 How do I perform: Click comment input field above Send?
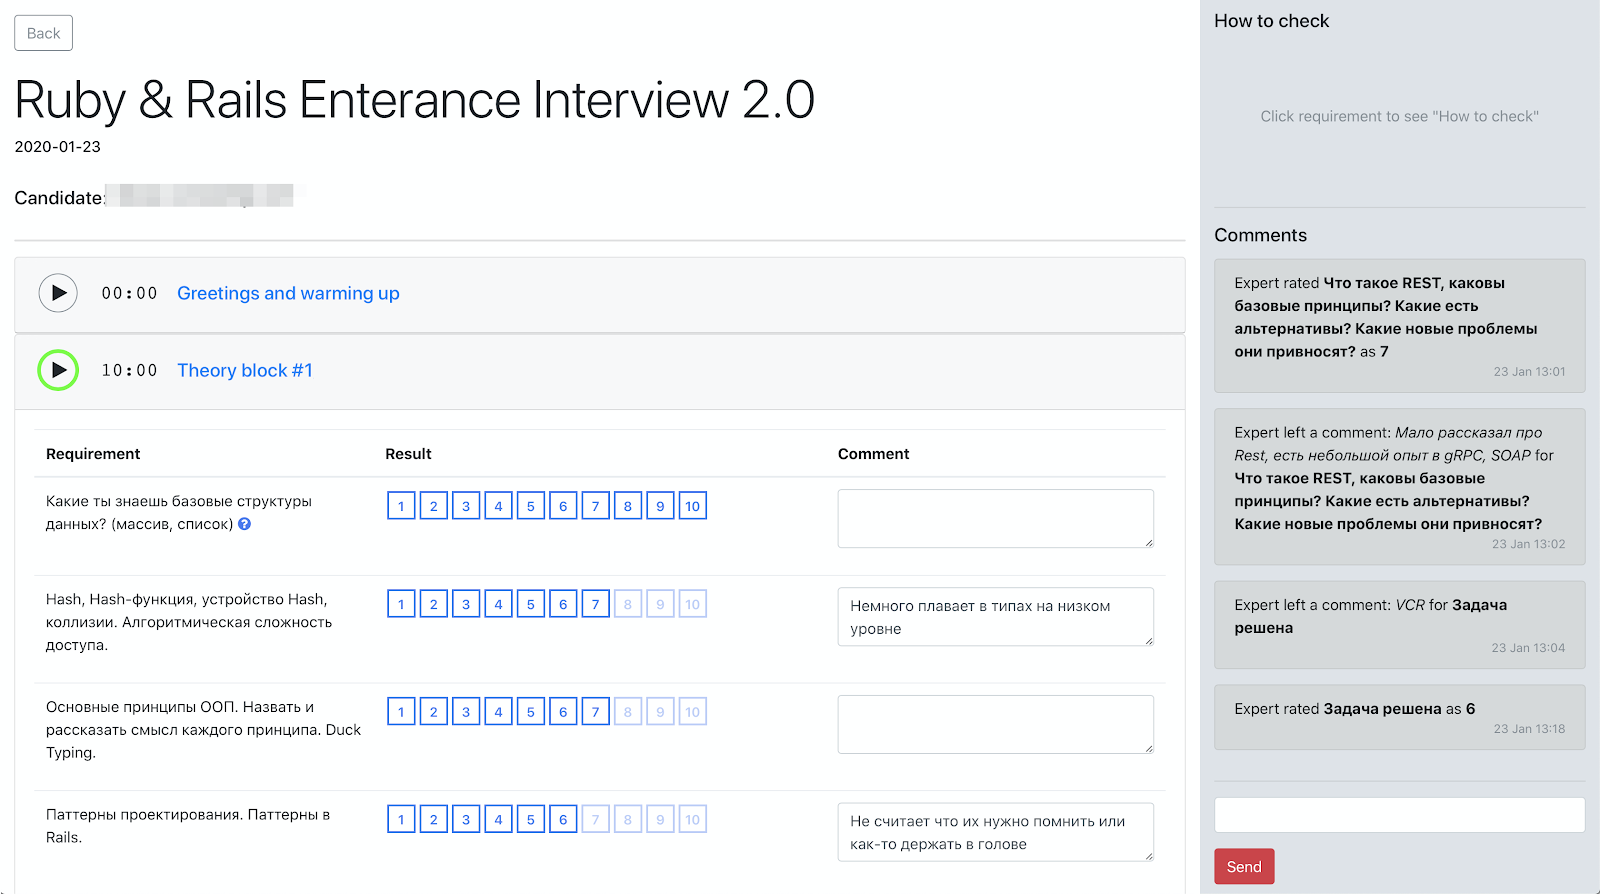click(x=1399, y=815)
